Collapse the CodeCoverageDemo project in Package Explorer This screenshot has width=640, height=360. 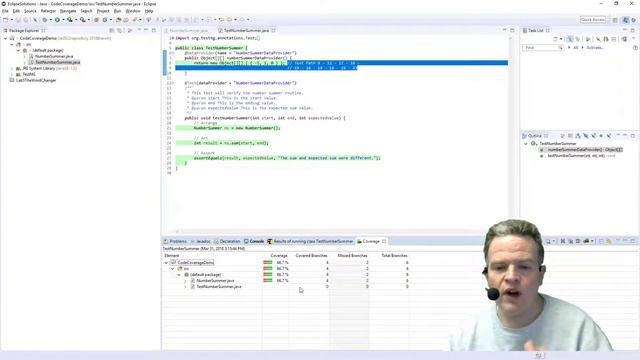6,38
